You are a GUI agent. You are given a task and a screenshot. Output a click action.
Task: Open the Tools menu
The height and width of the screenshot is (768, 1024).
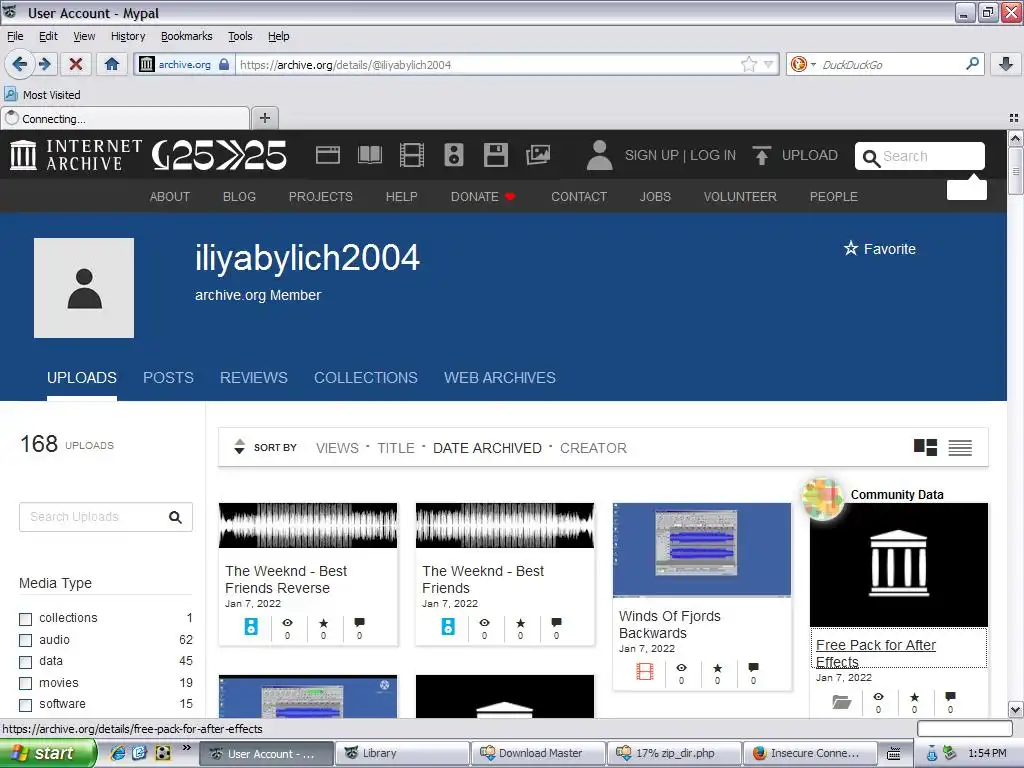point(240,36)
